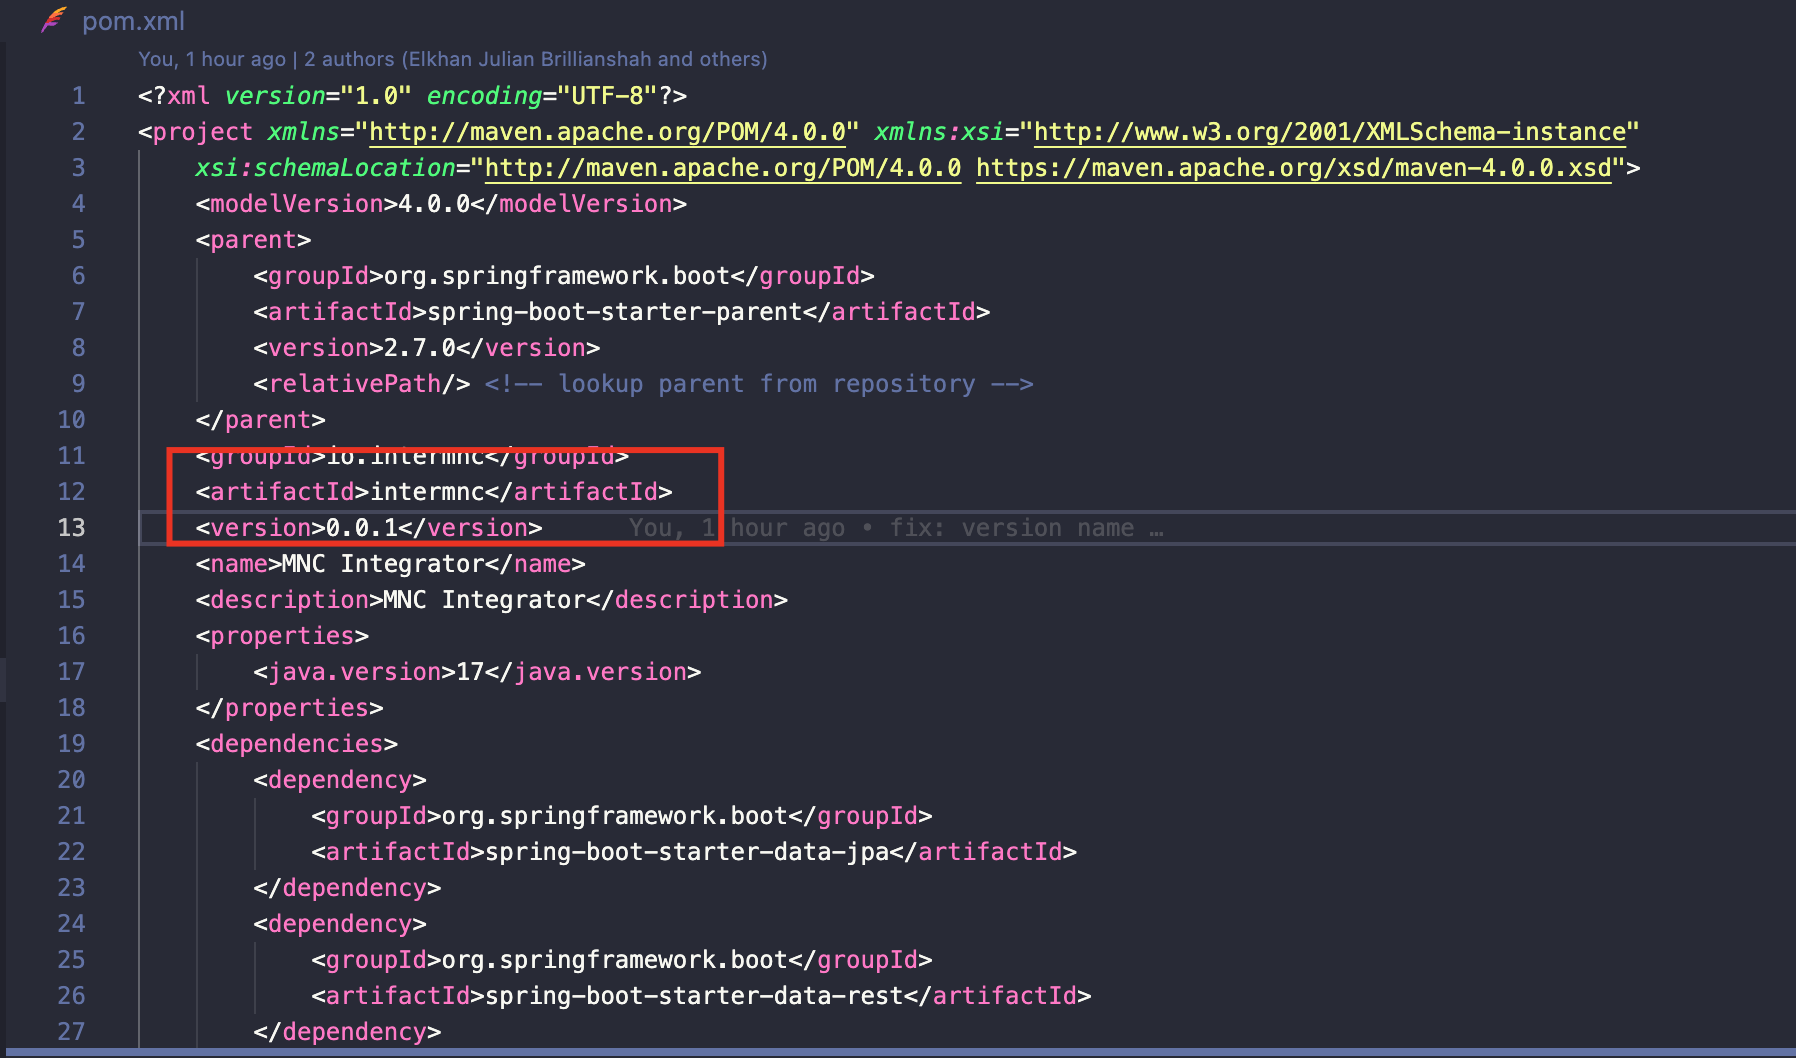1796x1058 pixels.
Task: Click the parent version value 2.7.0
Action: coord(420,348)
